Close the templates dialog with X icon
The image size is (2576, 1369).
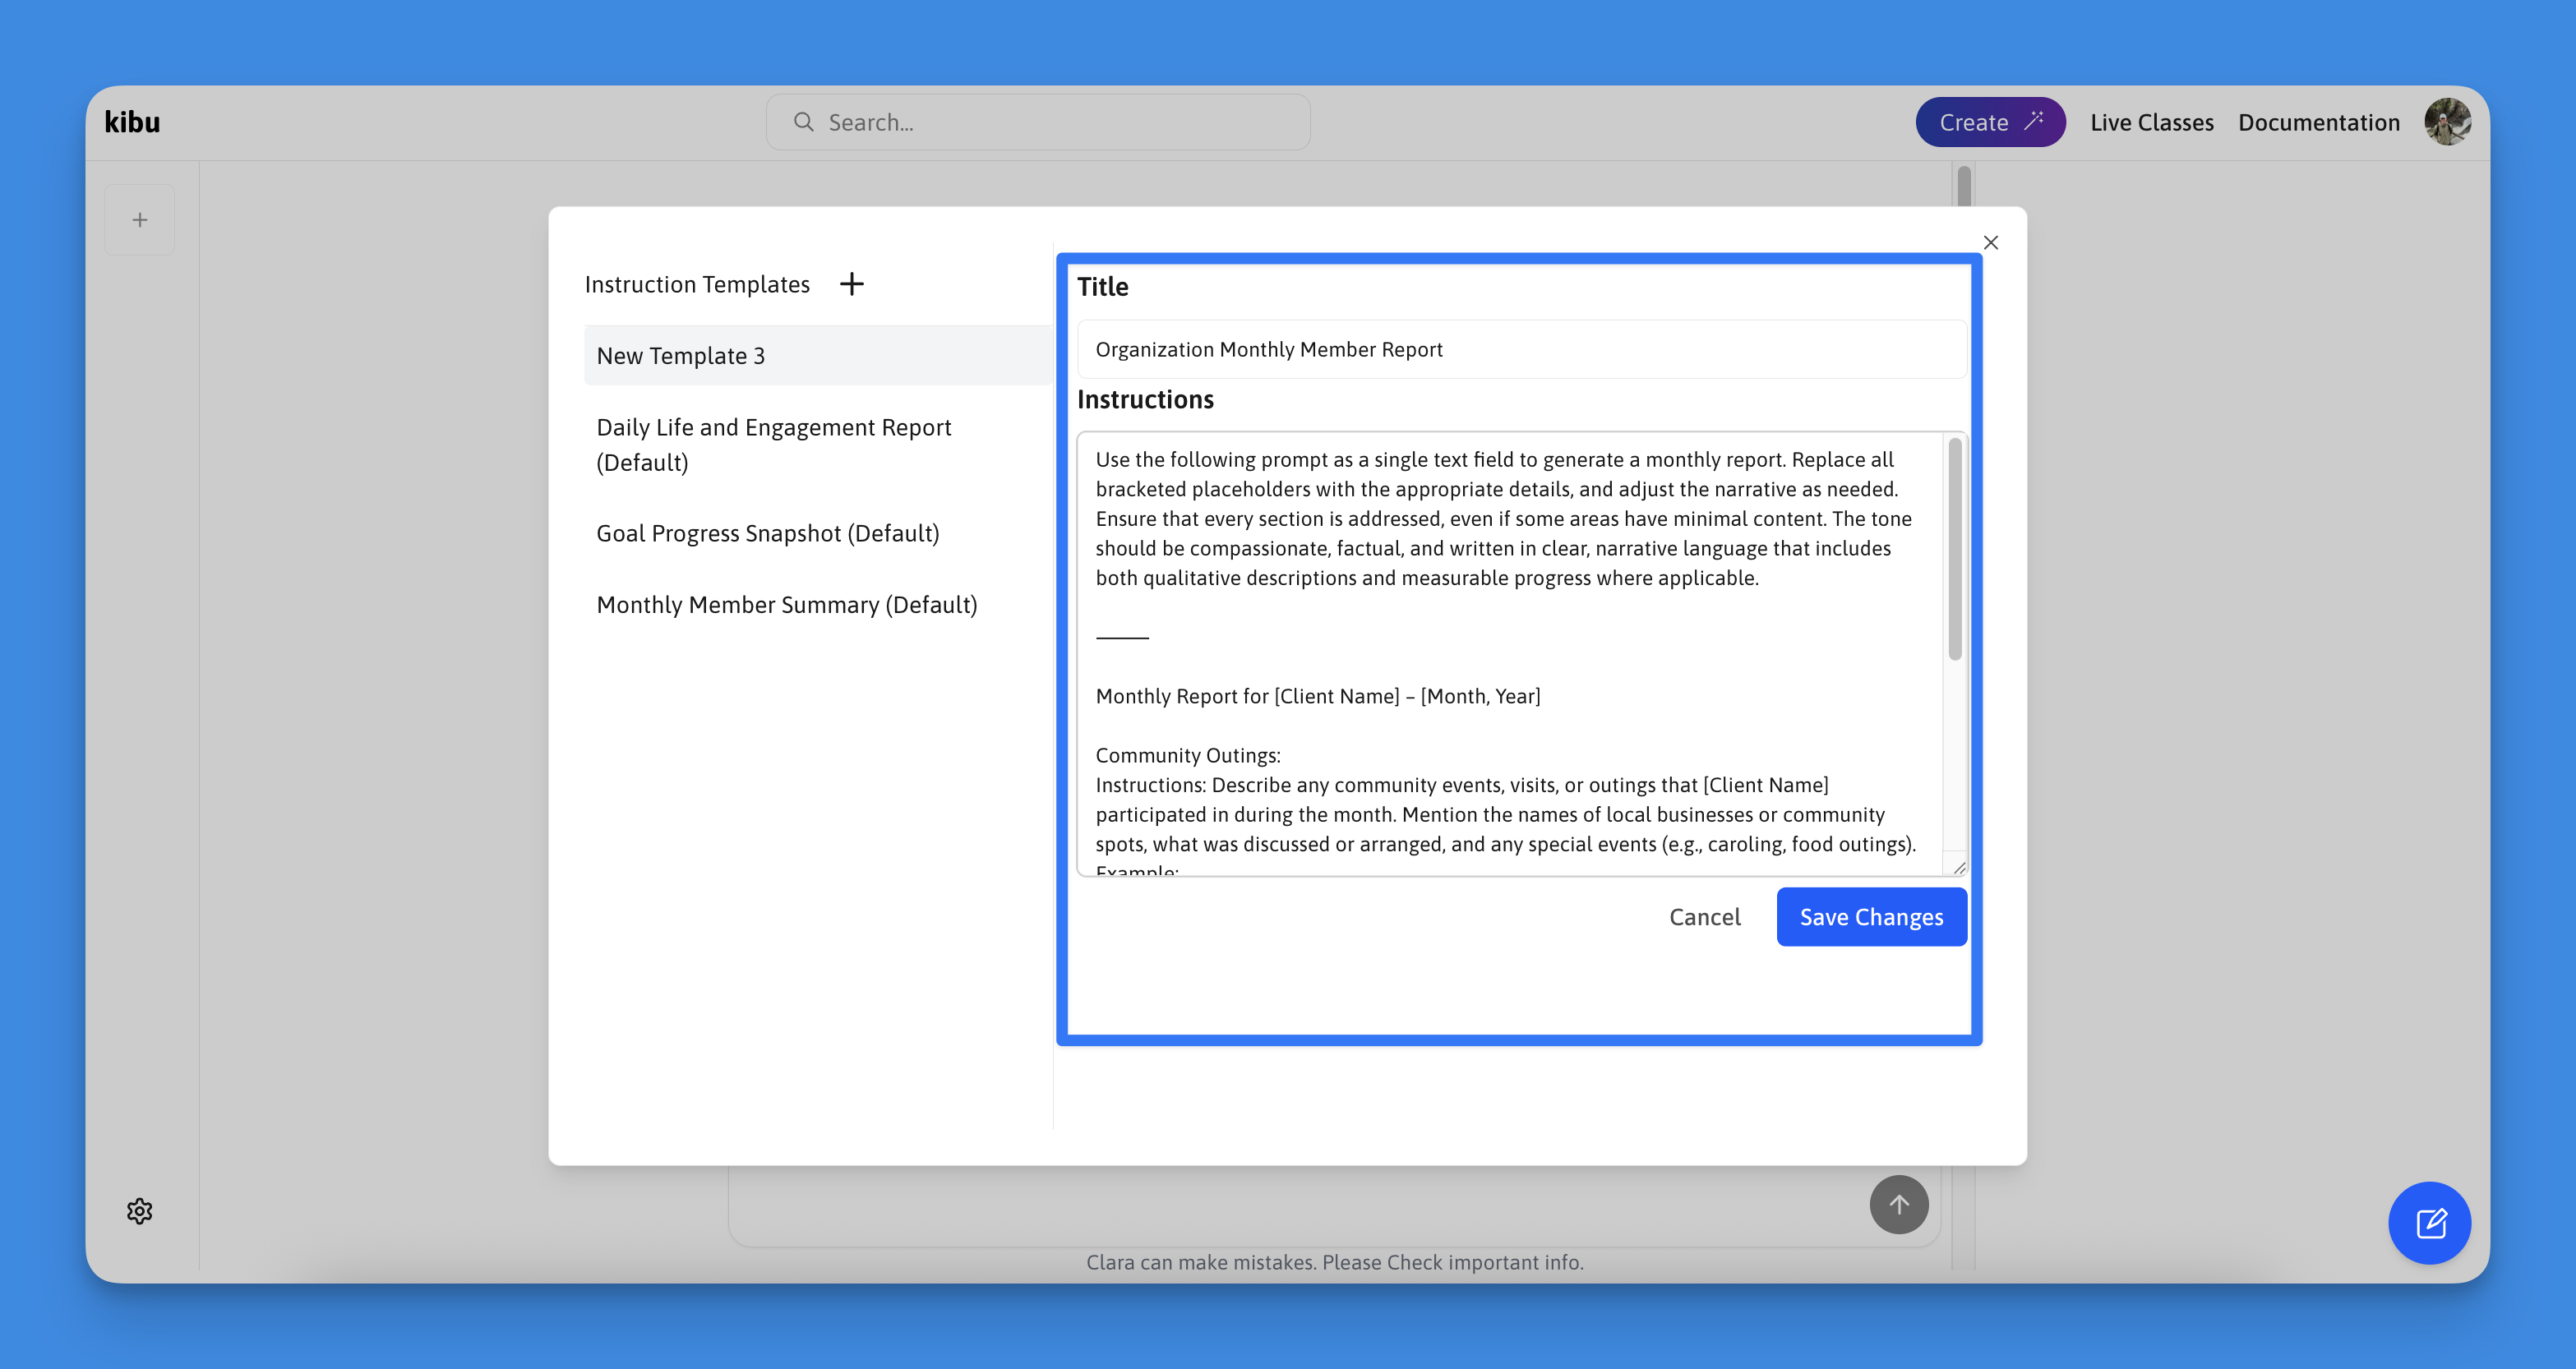1990,243
